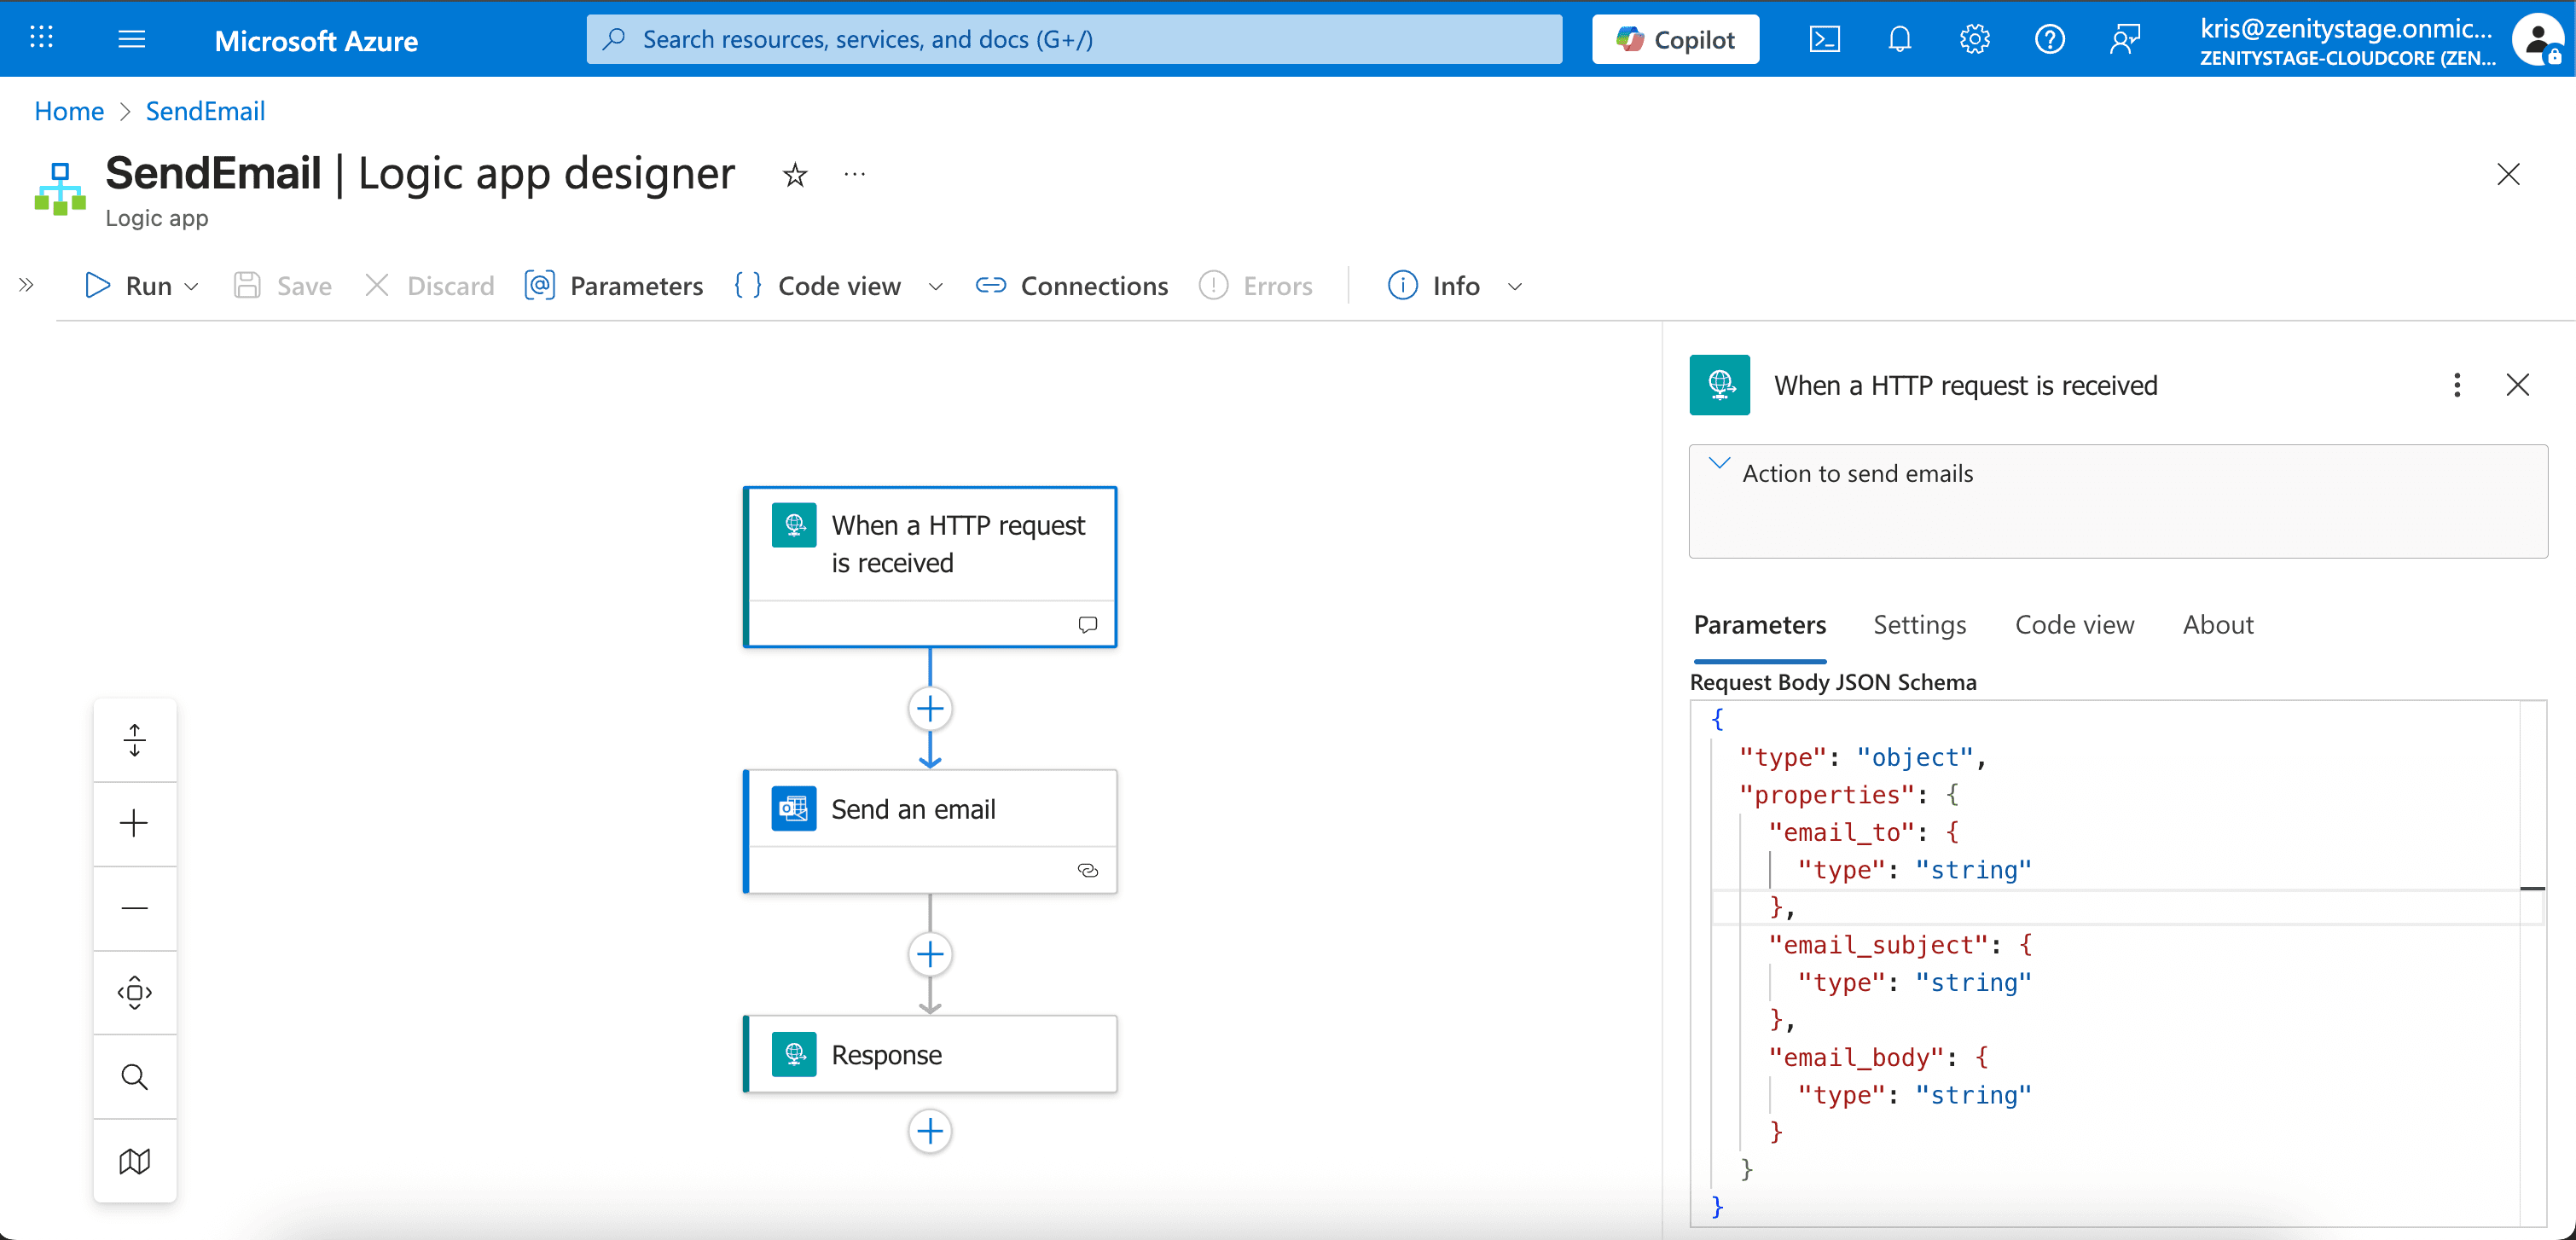Toggle collapse/expand control in canvas toolbar
The image size is (2576, 1240).
pos(134,740)
